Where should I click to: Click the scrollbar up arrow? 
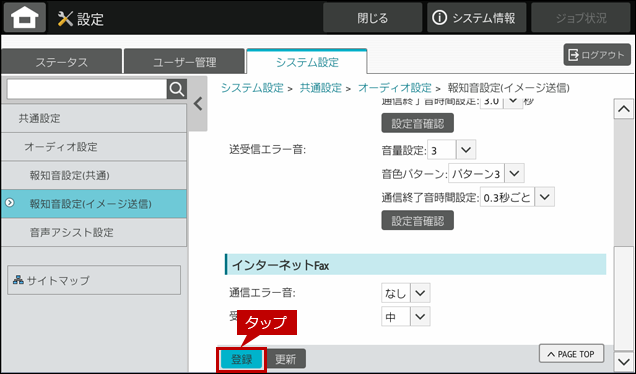point(623,109)
